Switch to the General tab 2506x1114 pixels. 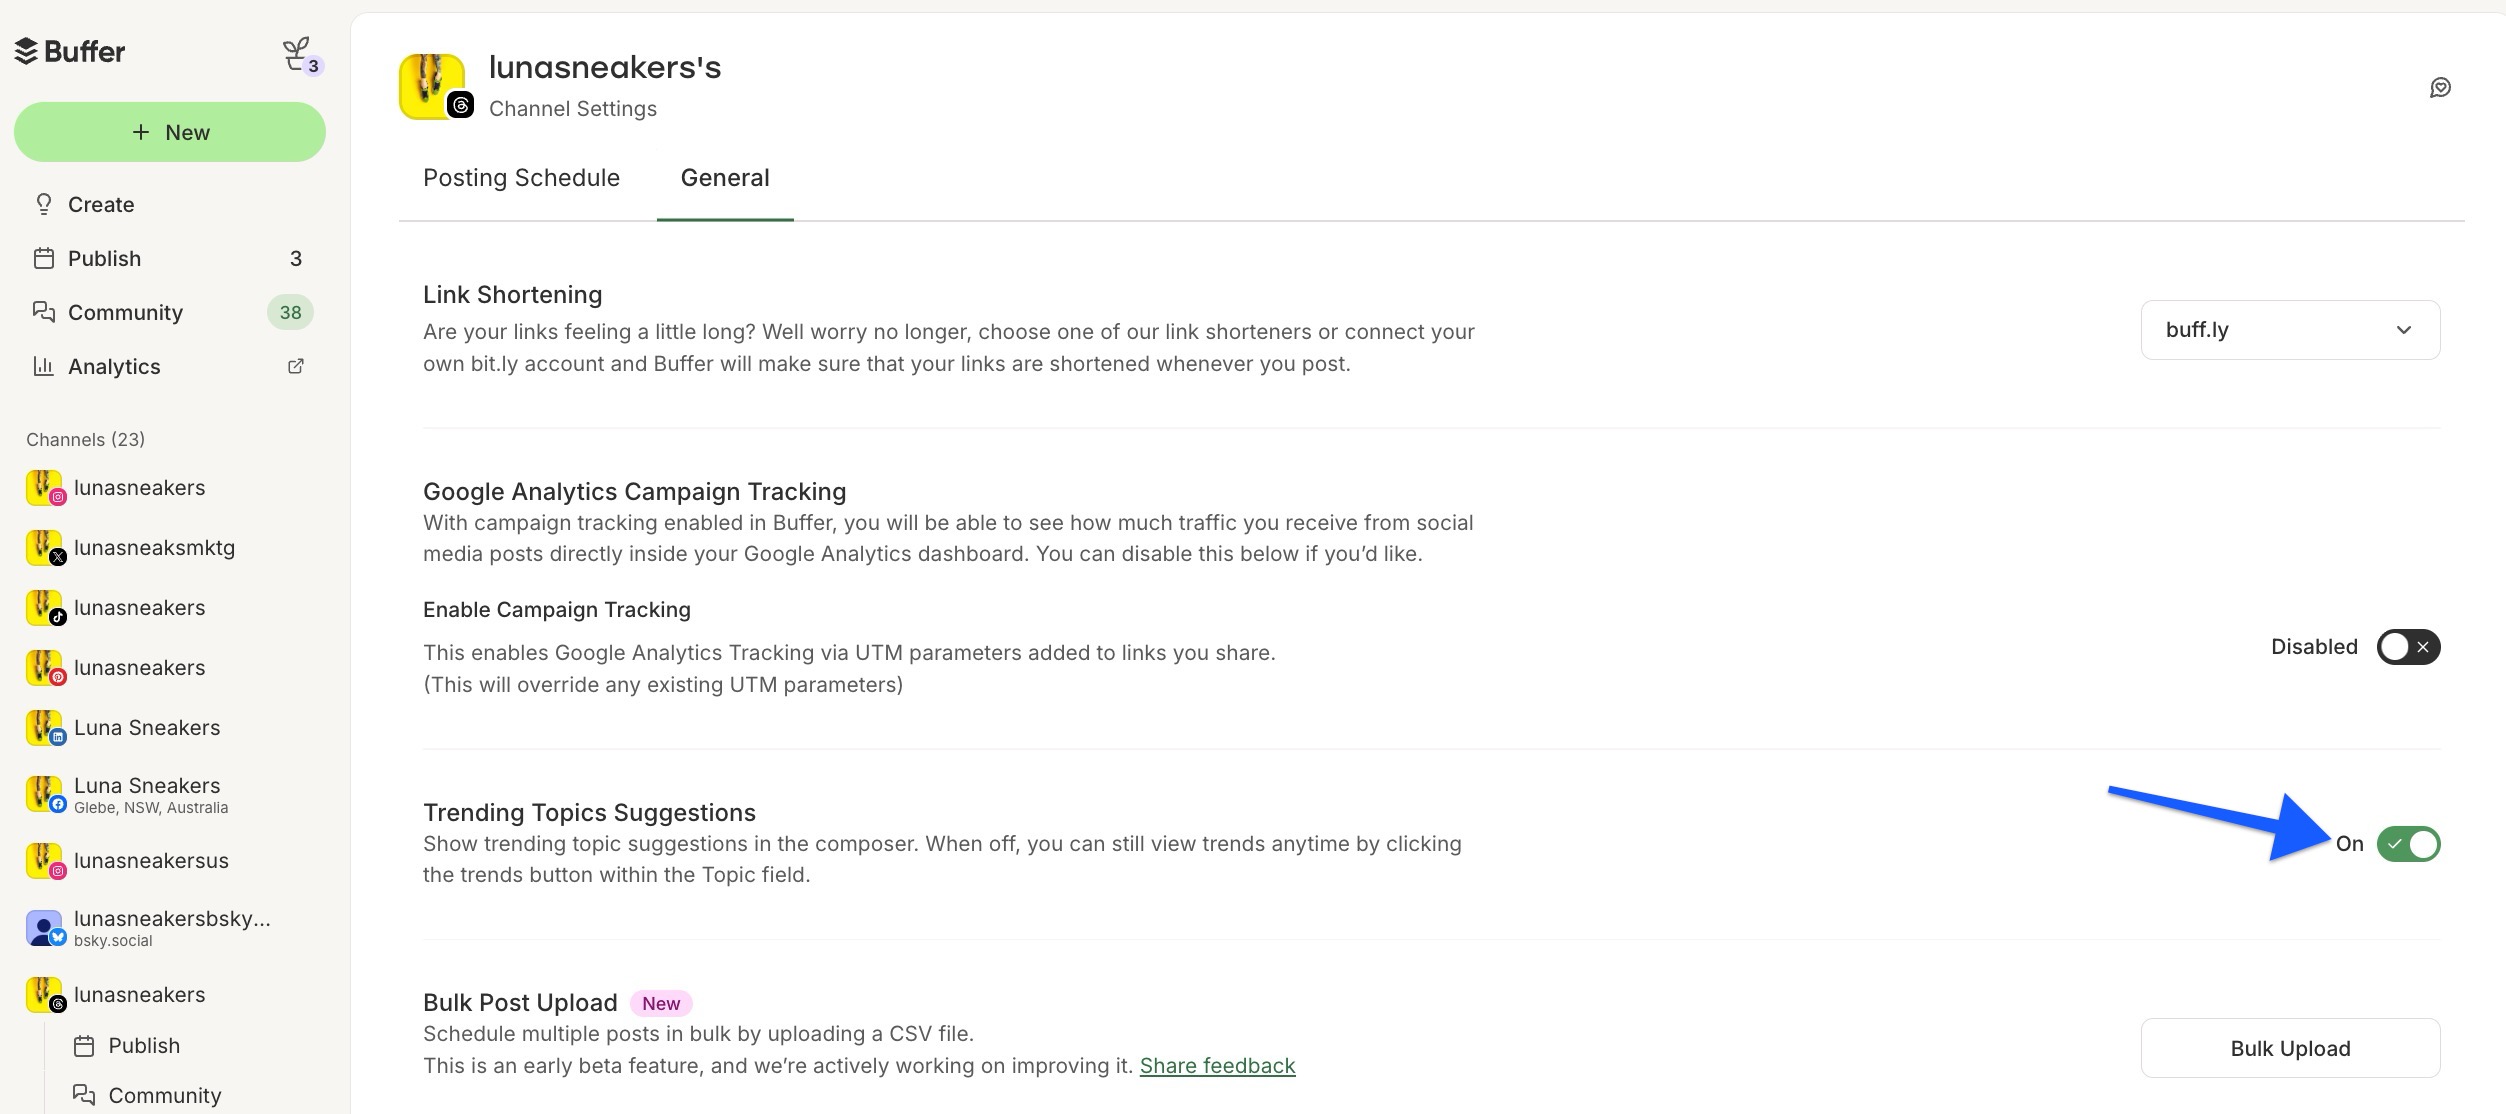pyautogui.click(x=725, y=178)
